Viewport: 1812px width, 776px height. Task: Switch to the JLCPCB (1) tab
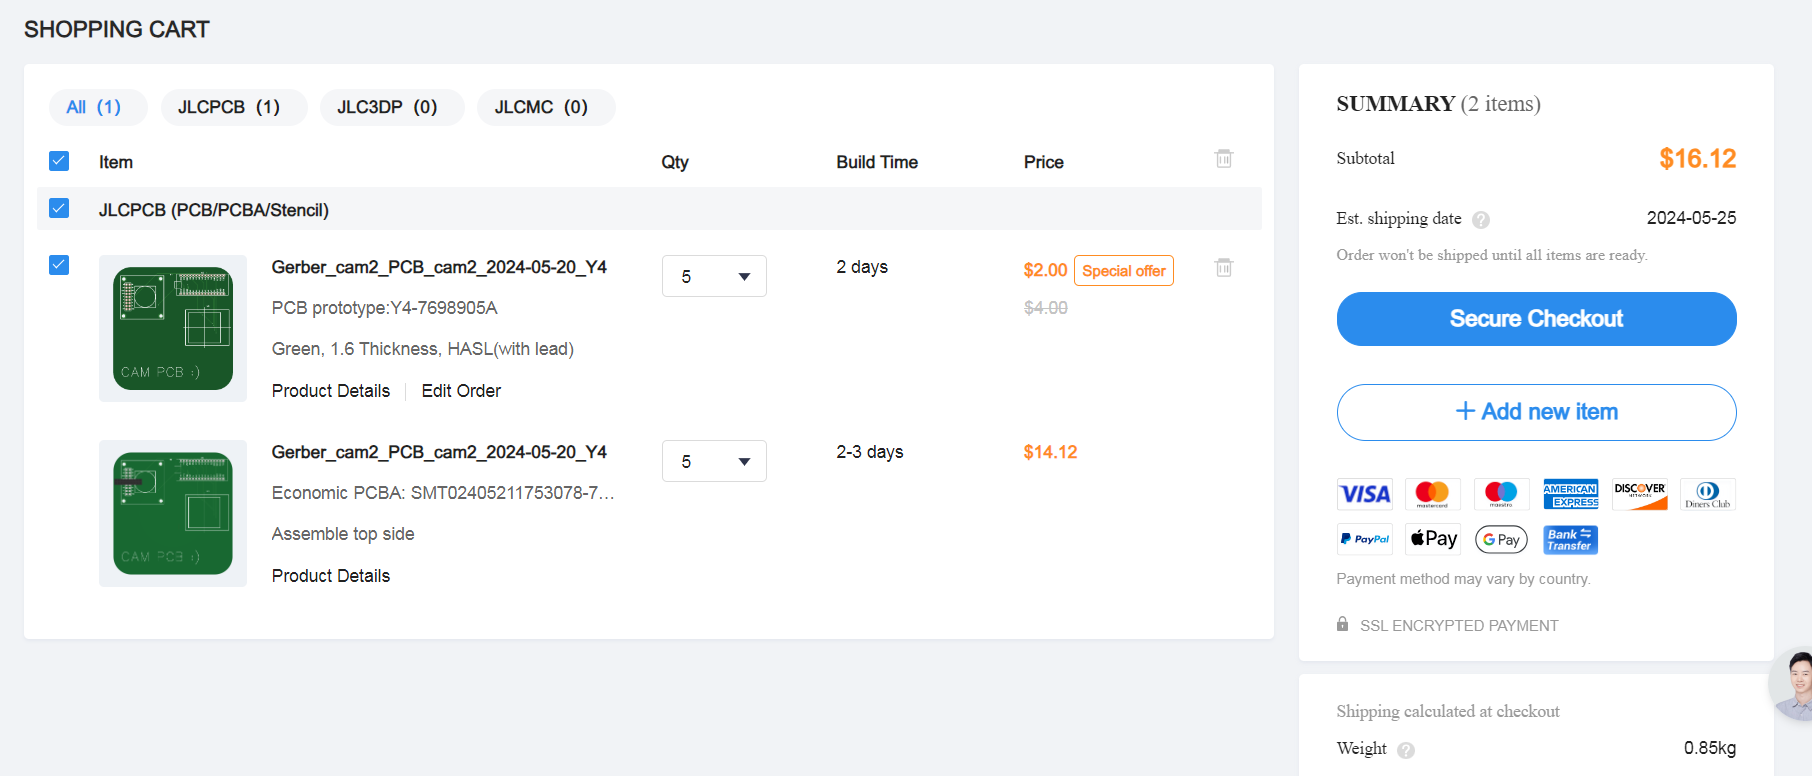coord(234,107)
